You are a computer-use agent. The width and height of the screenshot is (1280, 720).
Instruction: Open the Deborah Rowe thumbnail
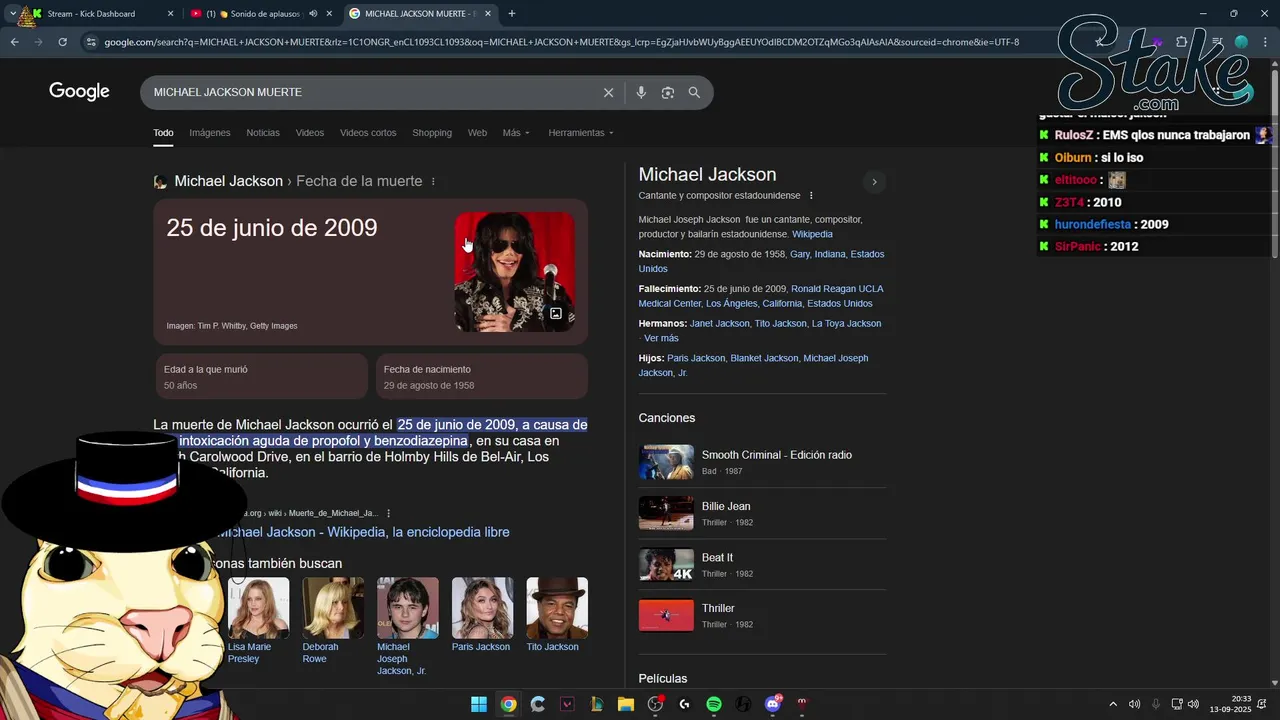tap(333, 608)
